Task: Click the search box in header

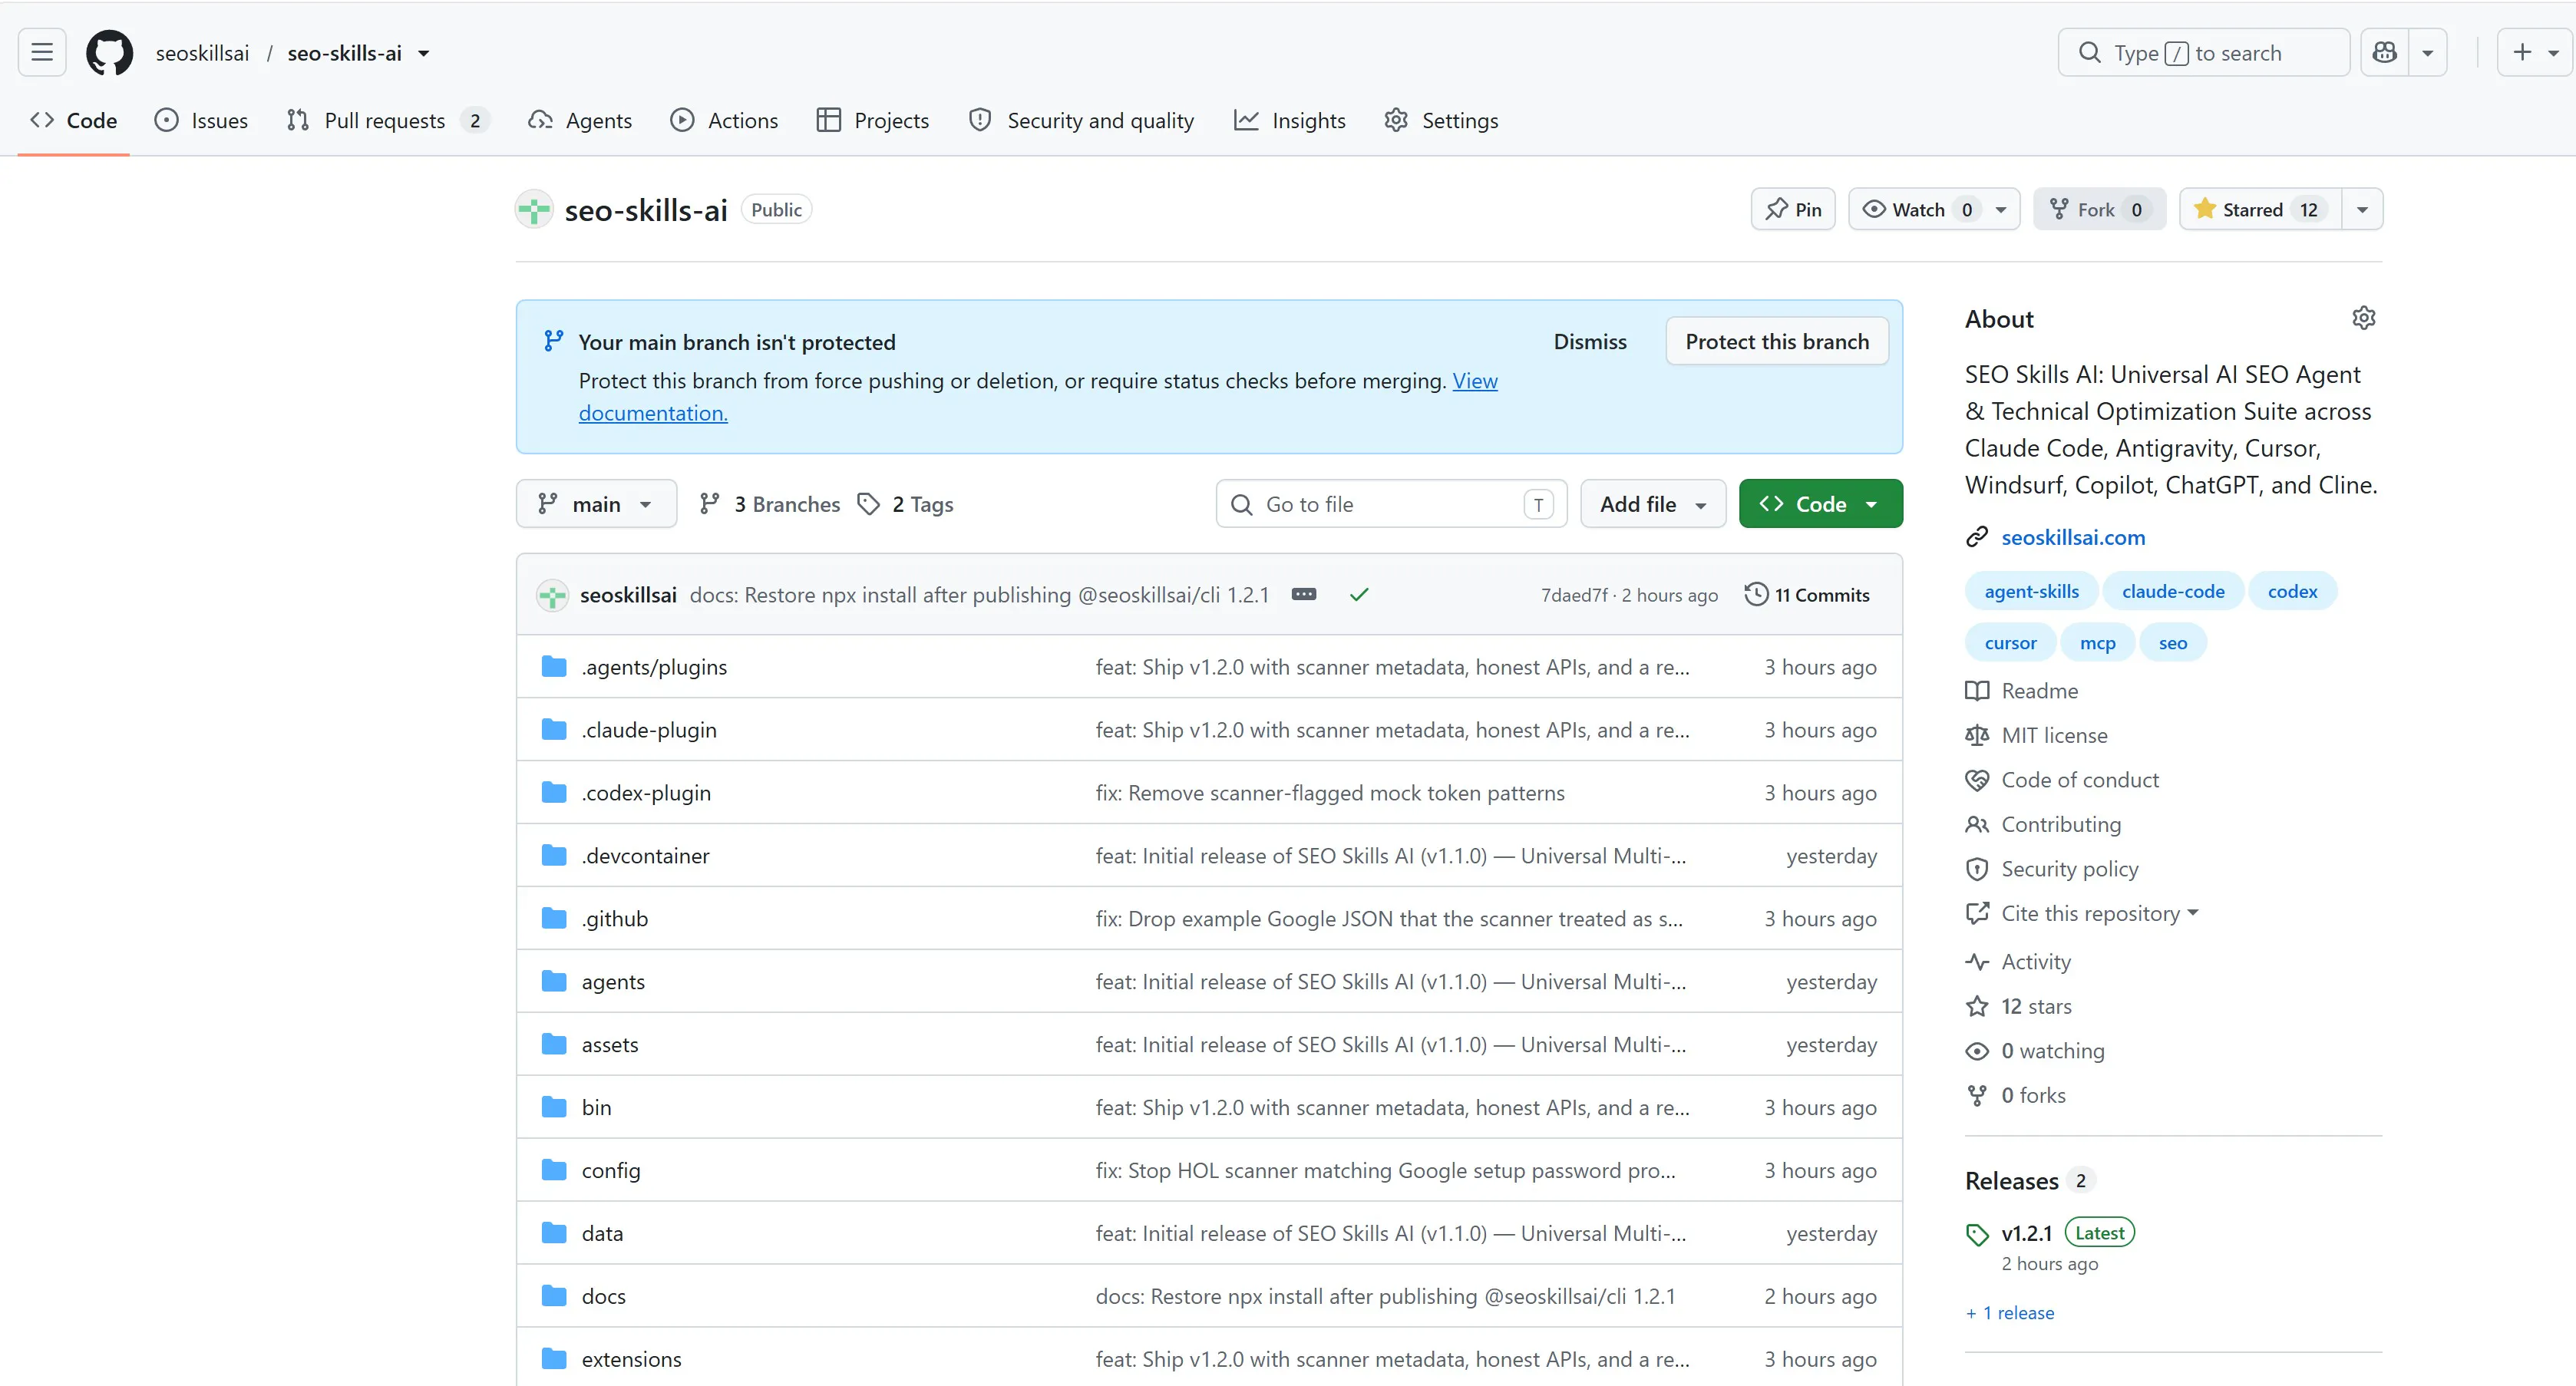Action: (2203, 52)
